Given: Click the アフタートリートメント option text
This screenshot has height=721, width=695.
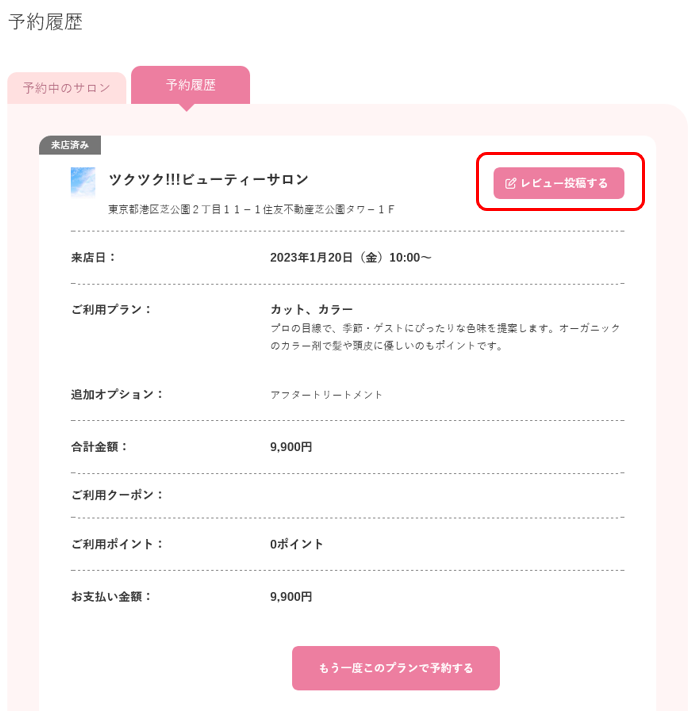Looking at the screenshot, I should coord(326,395).
